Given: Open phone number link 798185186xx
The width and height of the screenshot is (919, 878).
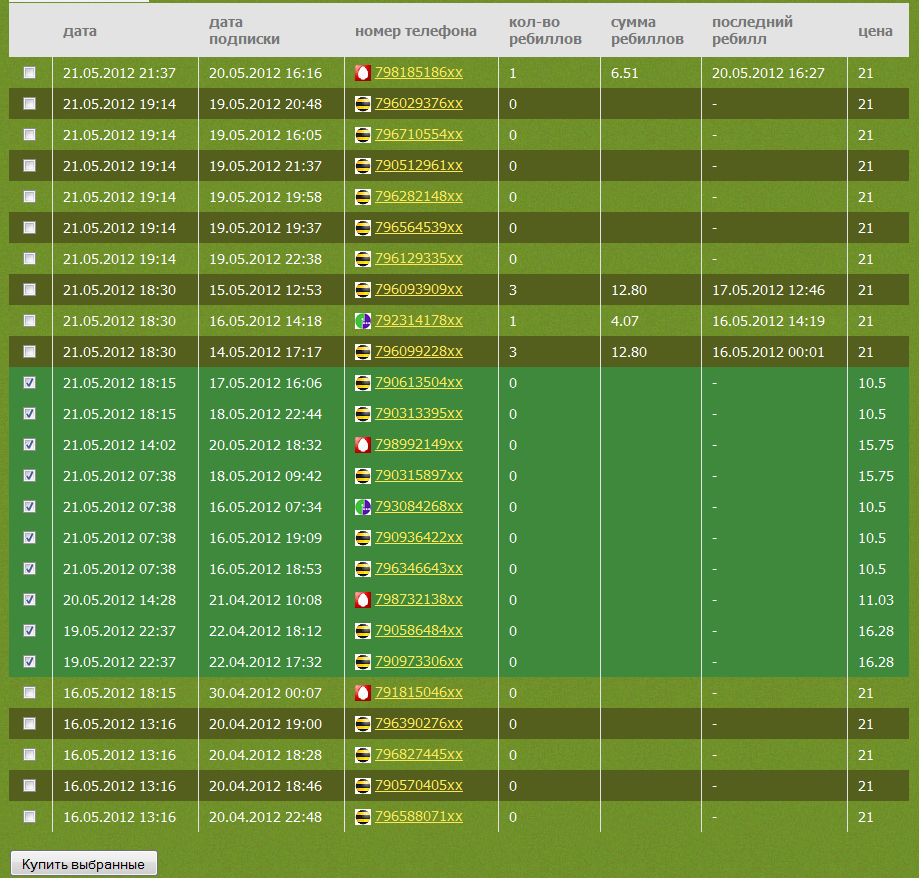Looking at the screenshot, I should (x=418, y=73).
